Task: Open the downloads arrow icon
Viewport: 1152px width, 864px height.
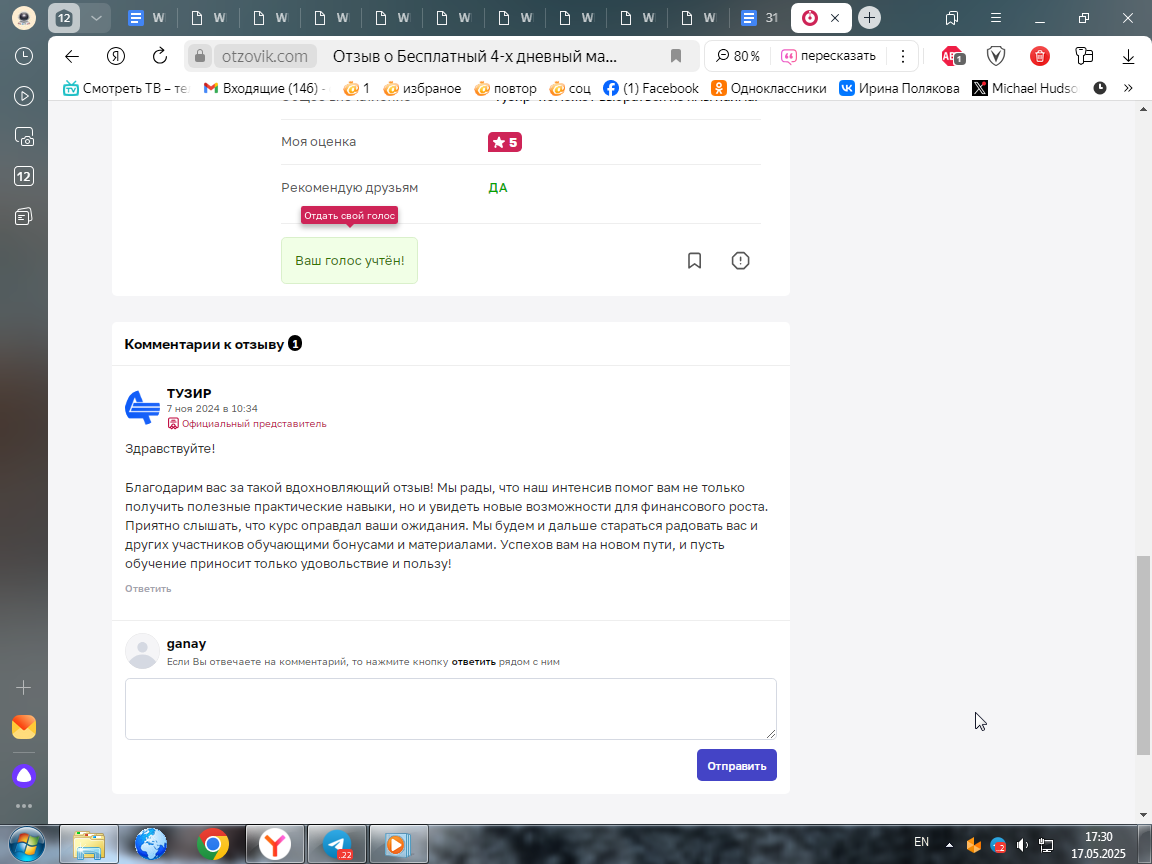Action: pyautogui.click(x=1128, y=57)
